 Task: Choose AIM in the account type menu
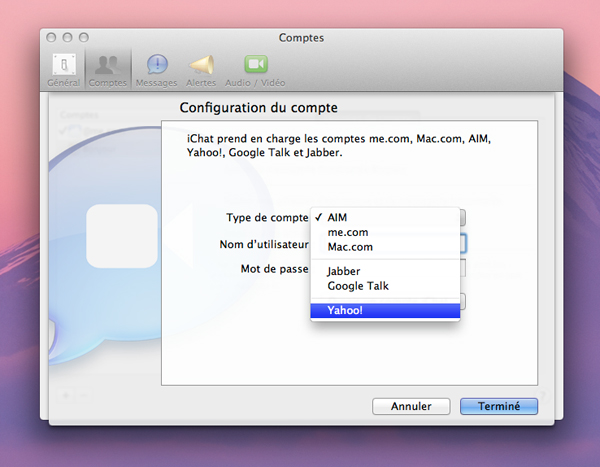pos(385,217)
